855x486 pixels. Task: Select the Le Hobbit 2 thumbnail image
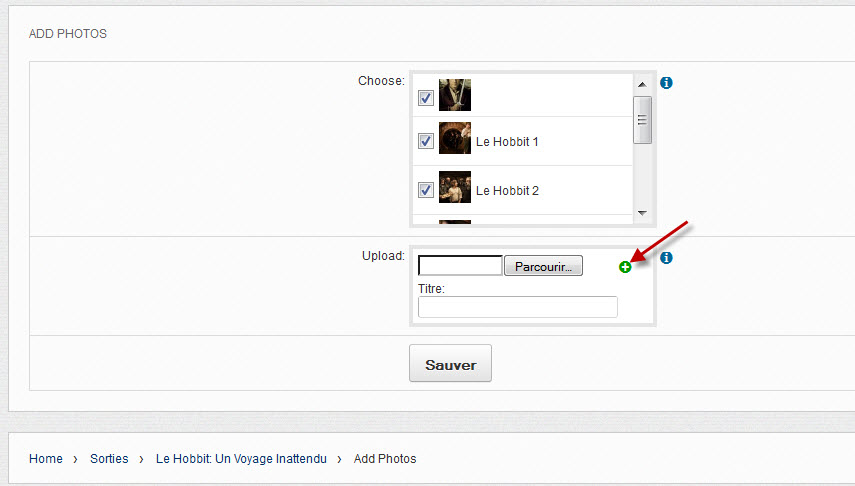tap(455, 188)
